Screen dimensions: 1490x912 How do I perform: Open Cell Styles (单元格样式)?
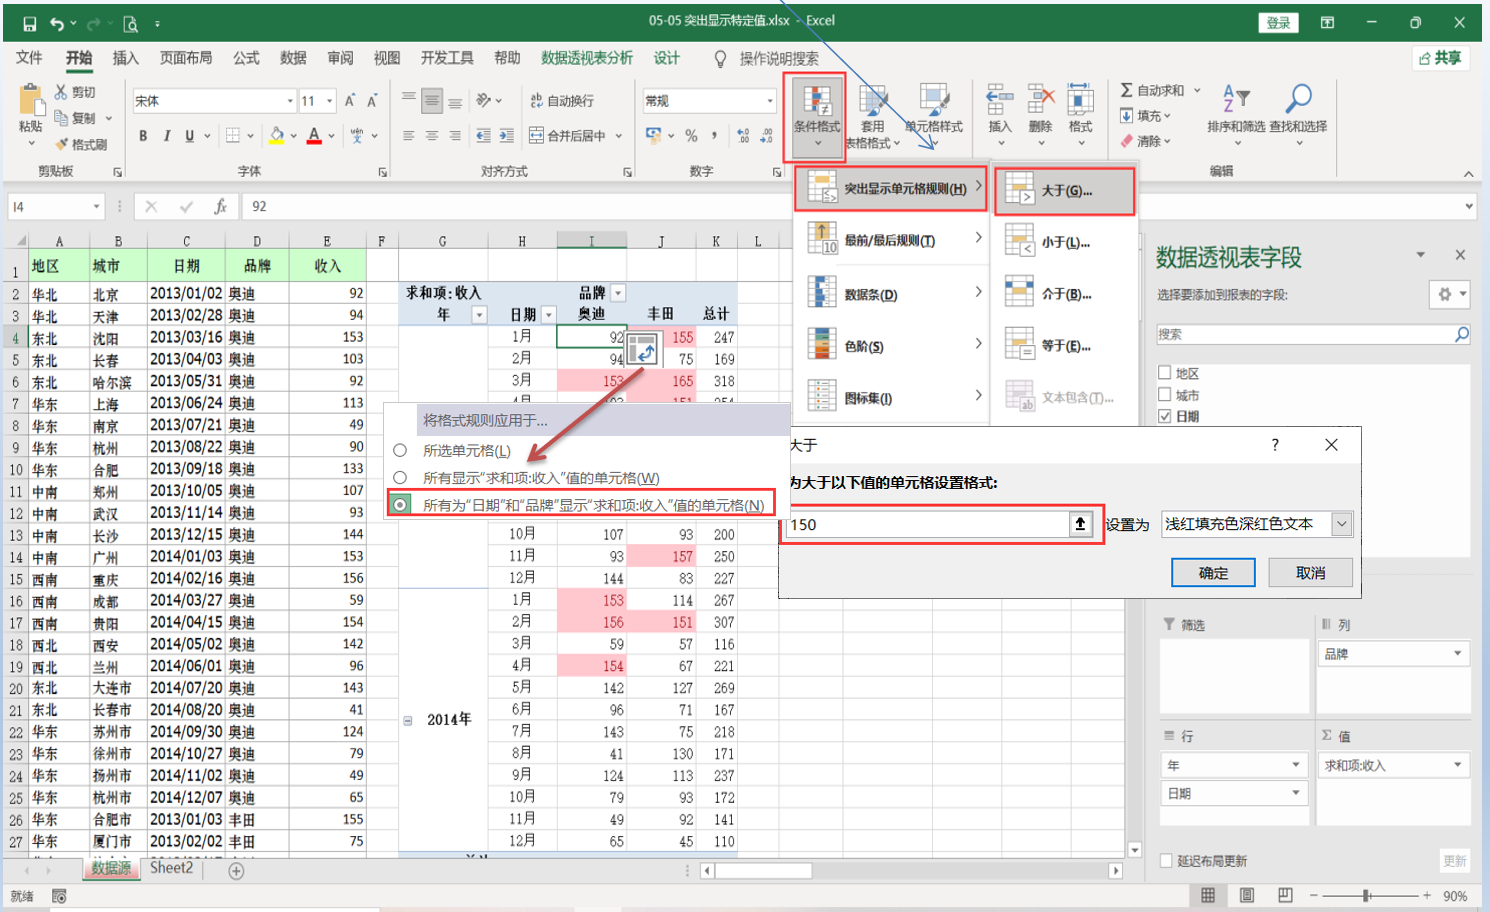933,116
